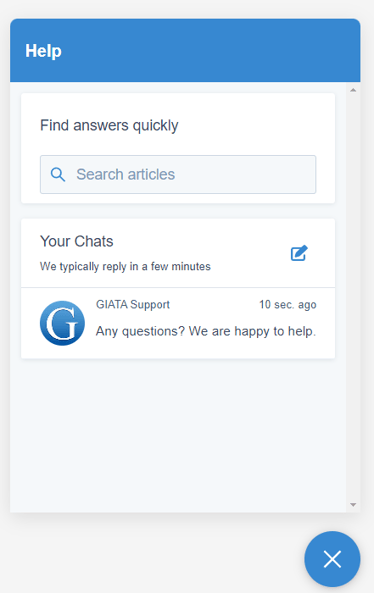This screenshot has width=374, height=593.
Task: Click the magnifier icon in search box
Action: point(58,175)
